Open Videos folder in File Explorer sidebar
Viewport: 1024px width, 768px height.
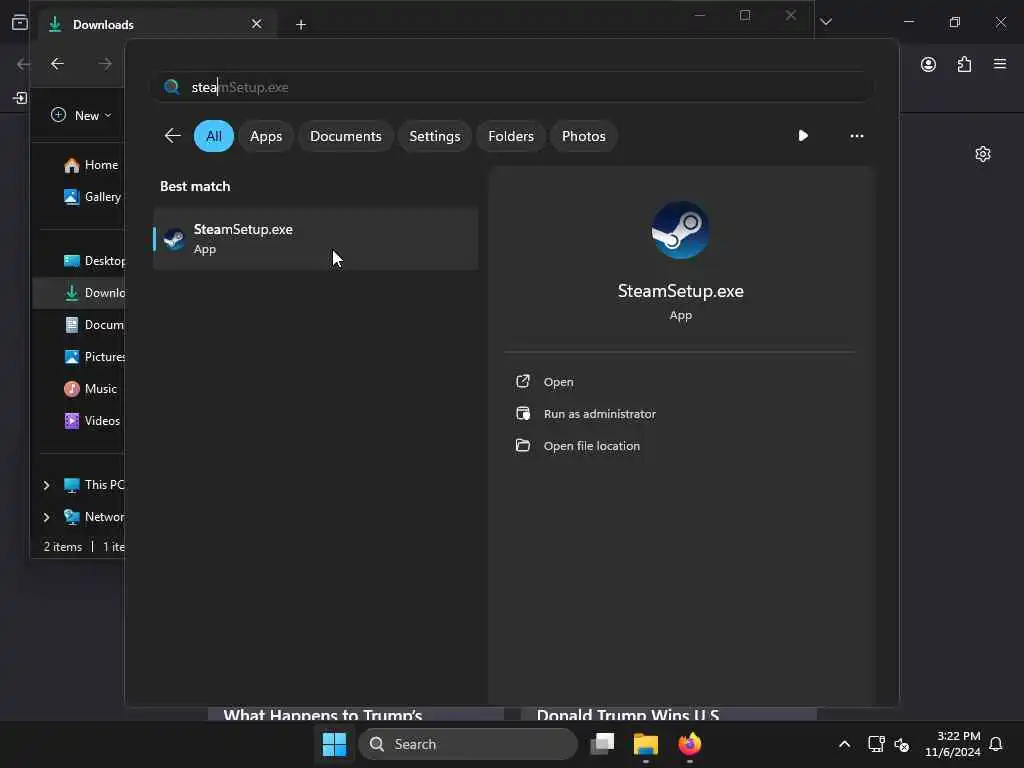coord(92,421)
